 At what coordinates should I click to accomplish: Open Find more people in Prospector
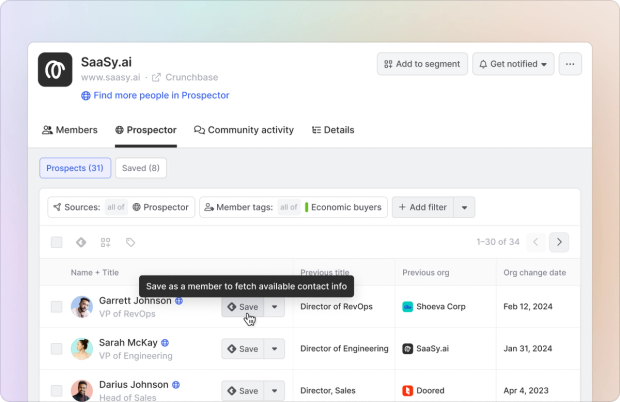coord(155,95)
